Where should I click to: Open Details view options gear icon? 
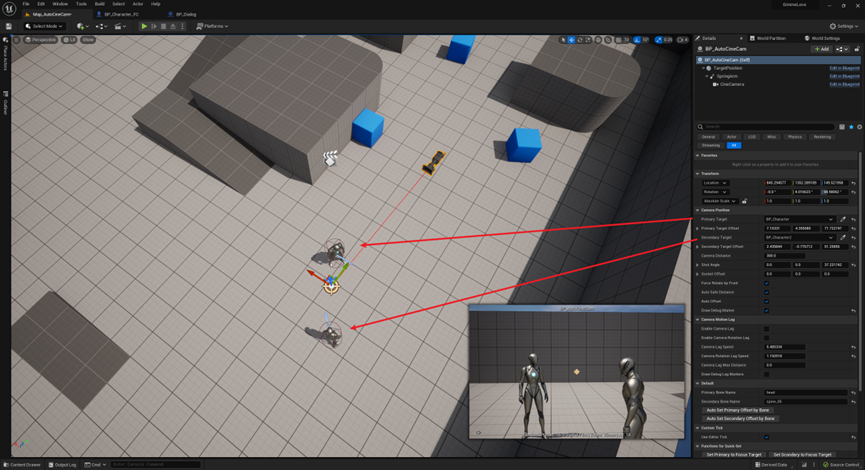pos(859,127)
